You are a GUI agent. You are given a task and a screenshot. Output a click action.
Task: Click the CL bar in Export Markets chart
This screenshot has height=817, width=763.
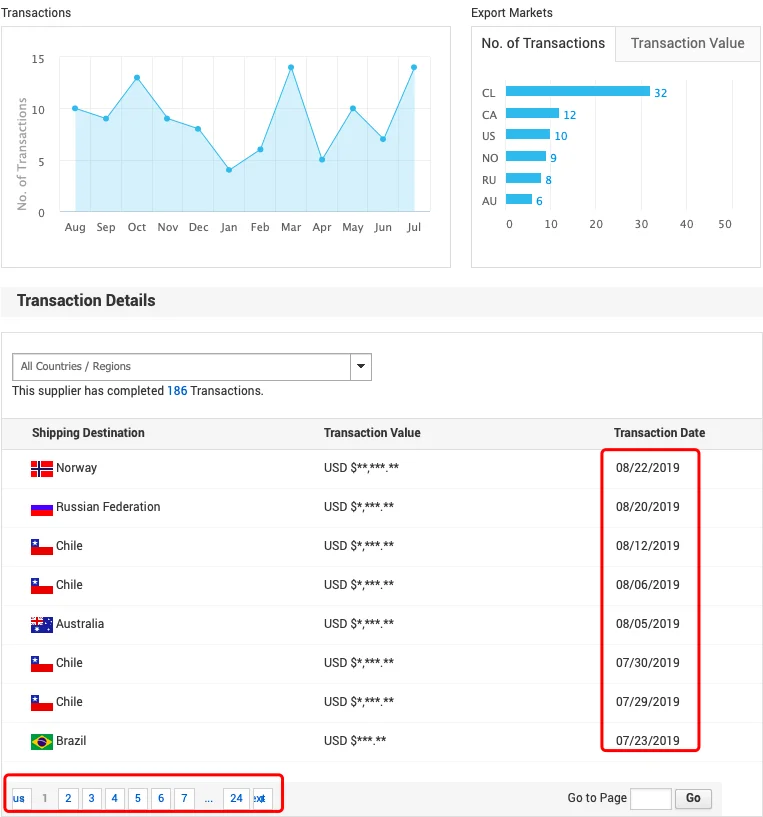[577, 92]
